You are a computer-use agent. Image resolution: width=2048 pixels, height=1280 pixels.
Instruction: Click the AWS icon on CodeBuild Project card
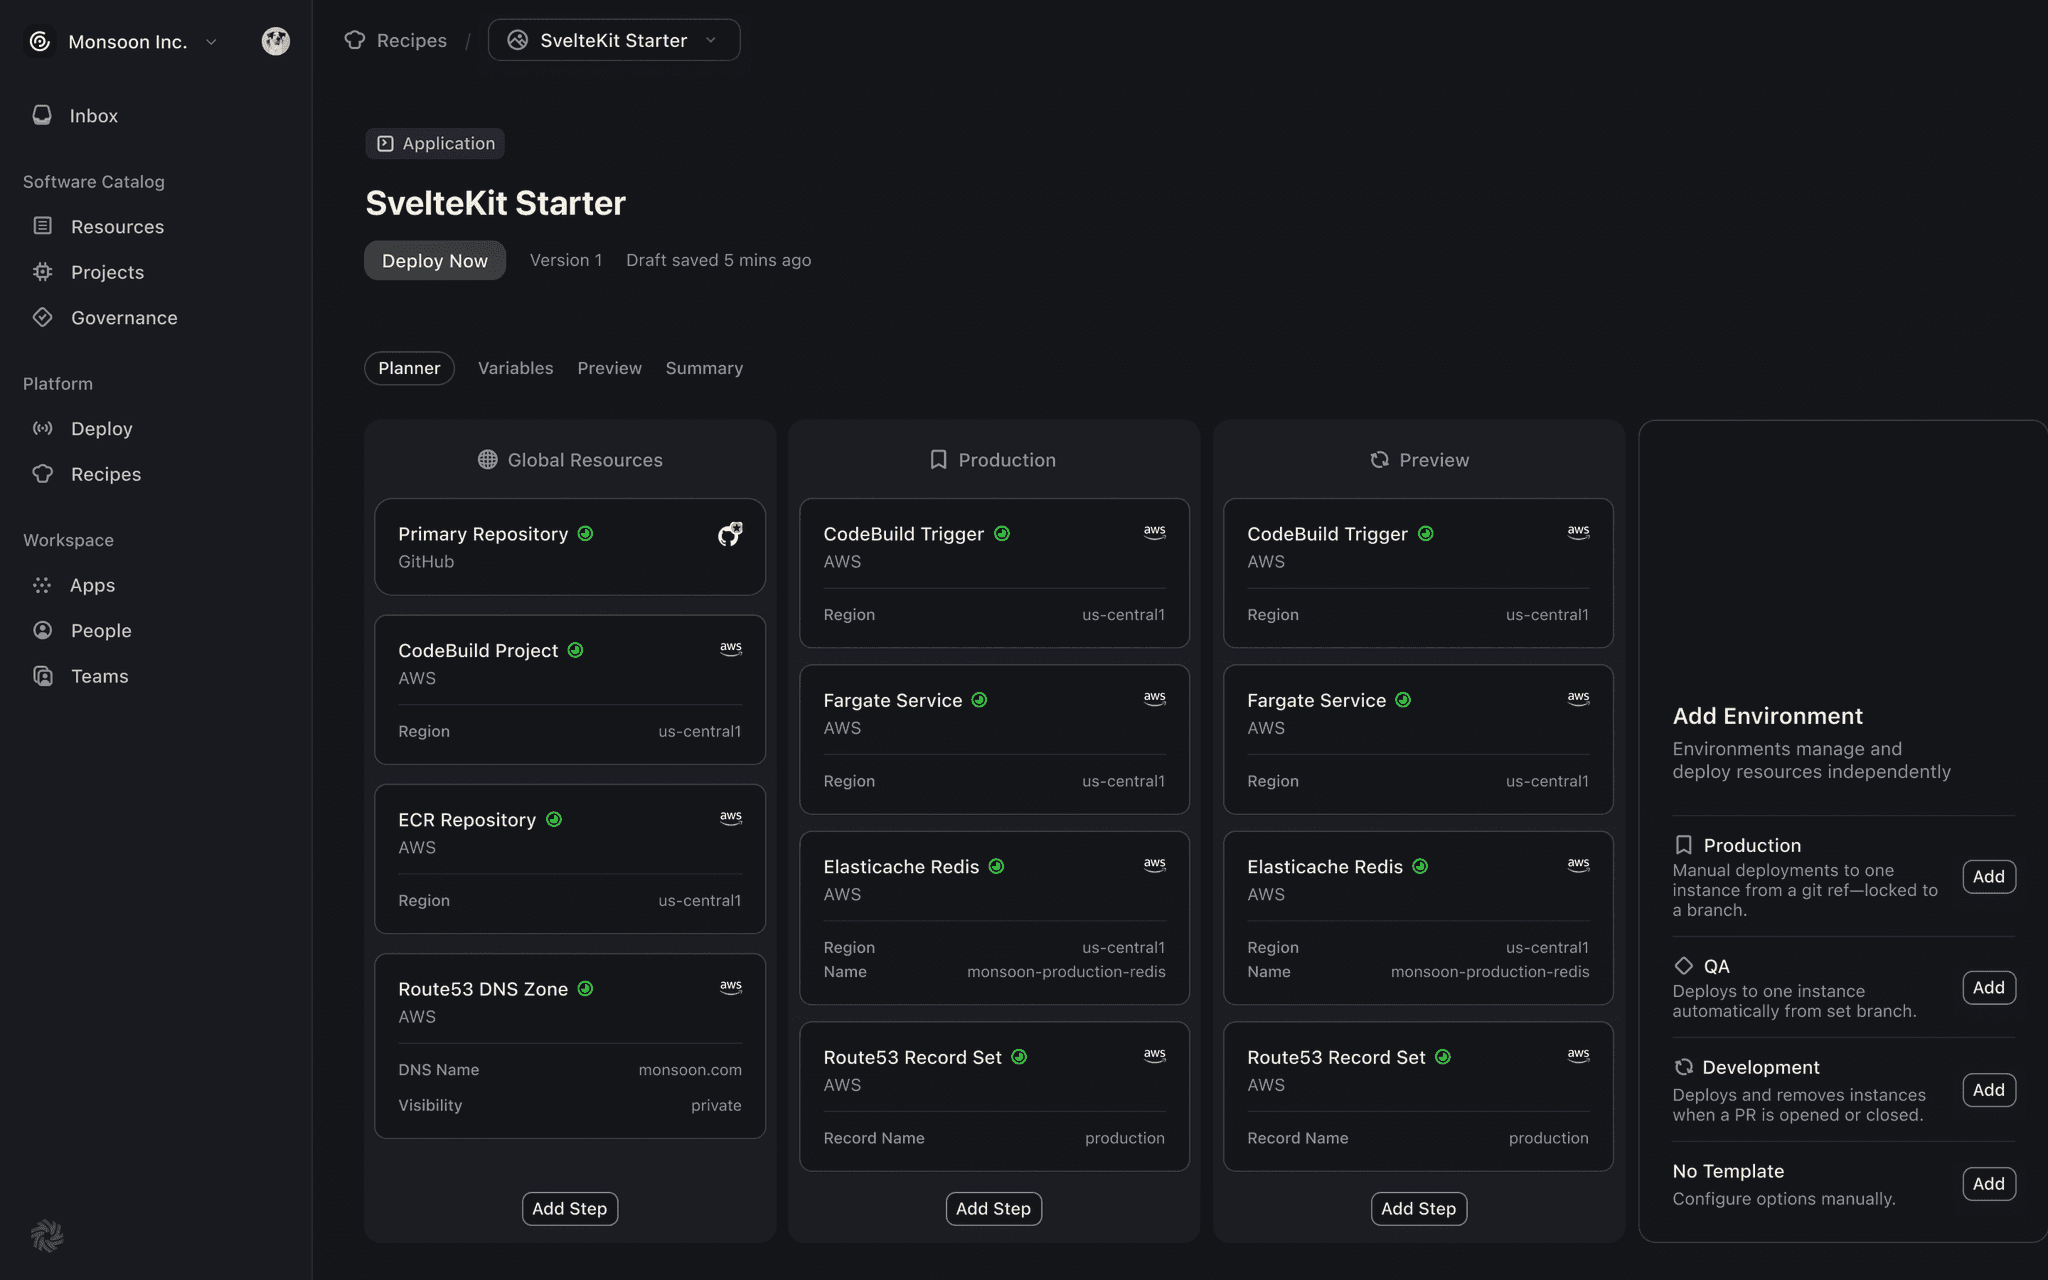[x=731, y=648]
